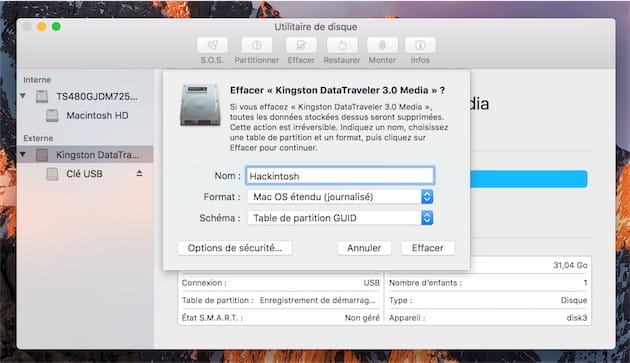Viewport: 630px width, 363px height.
Task: Click the disk3 device value
Action: 577,318
